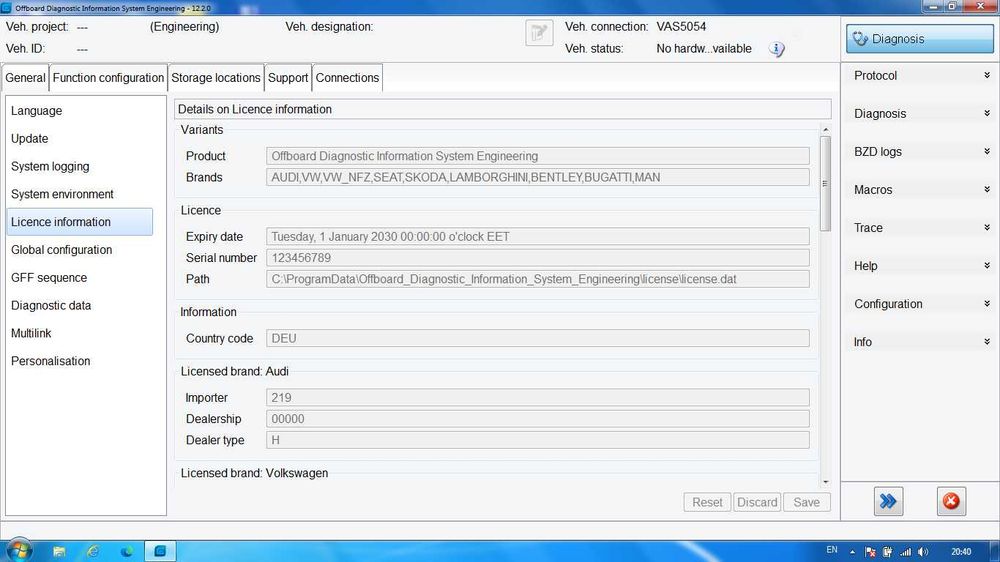The width and height of the screenshot is (1000, 562).
Task: Expand the Info section
Action: pos(920,342)
